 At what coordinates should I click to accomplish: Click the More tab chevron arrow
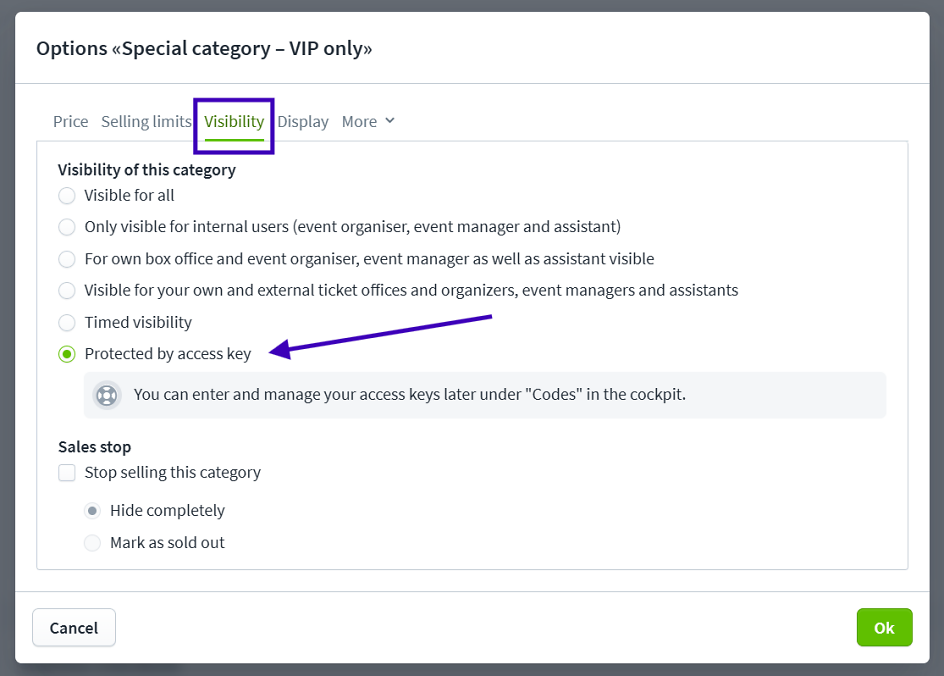coord(390,121)
